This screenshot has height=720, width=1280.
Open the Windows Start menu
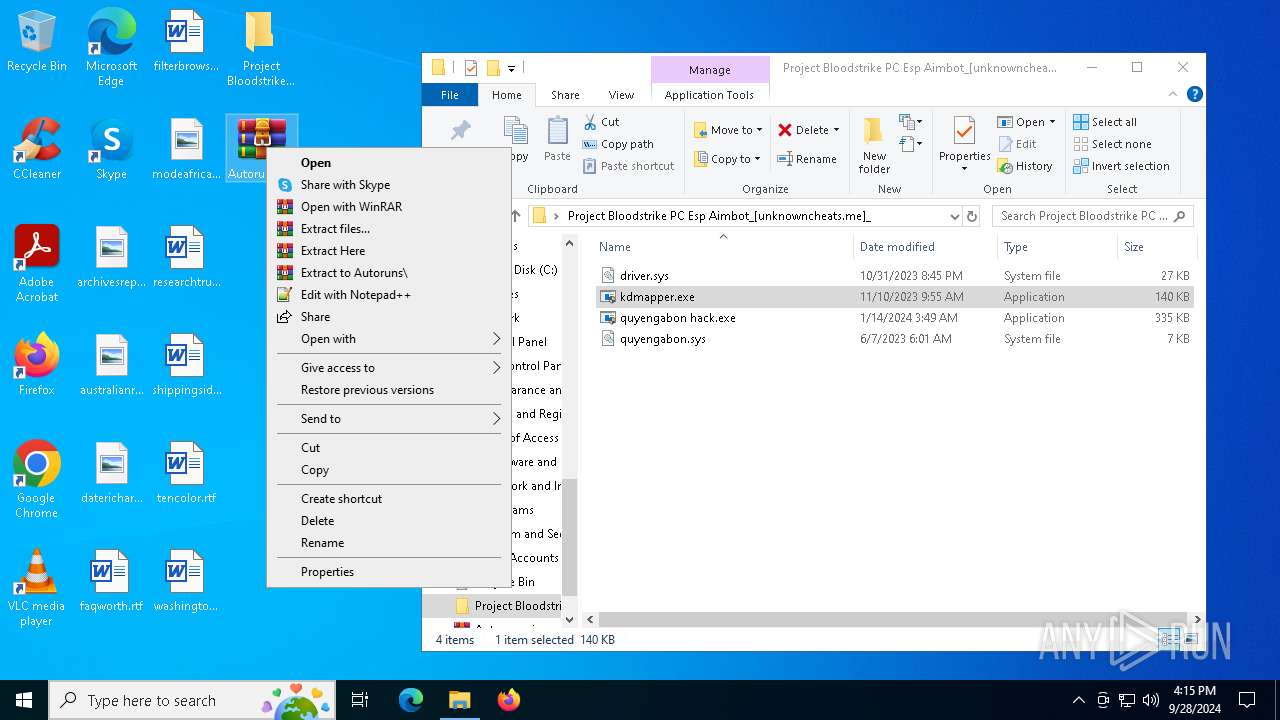click(24, 700)
